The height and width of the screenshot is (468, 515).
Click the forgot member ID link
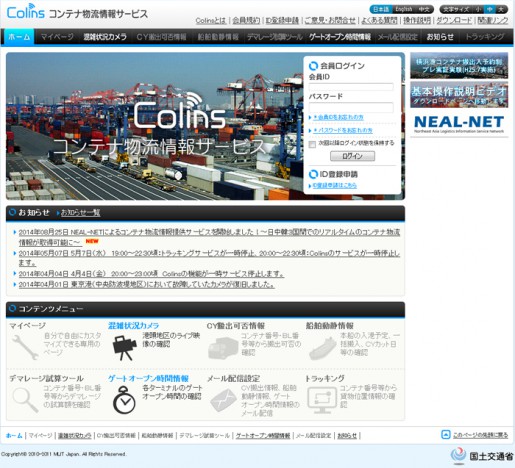[x=338, y=117]
